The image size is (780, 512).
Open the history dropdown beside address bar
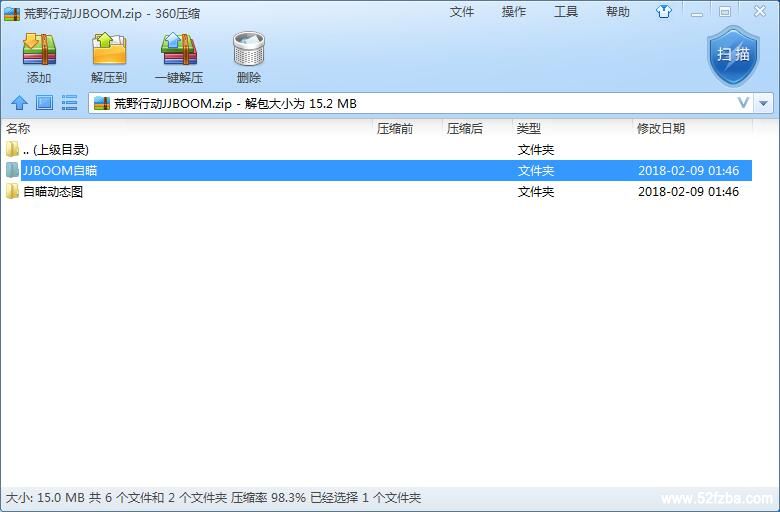(x=765, y=103)
